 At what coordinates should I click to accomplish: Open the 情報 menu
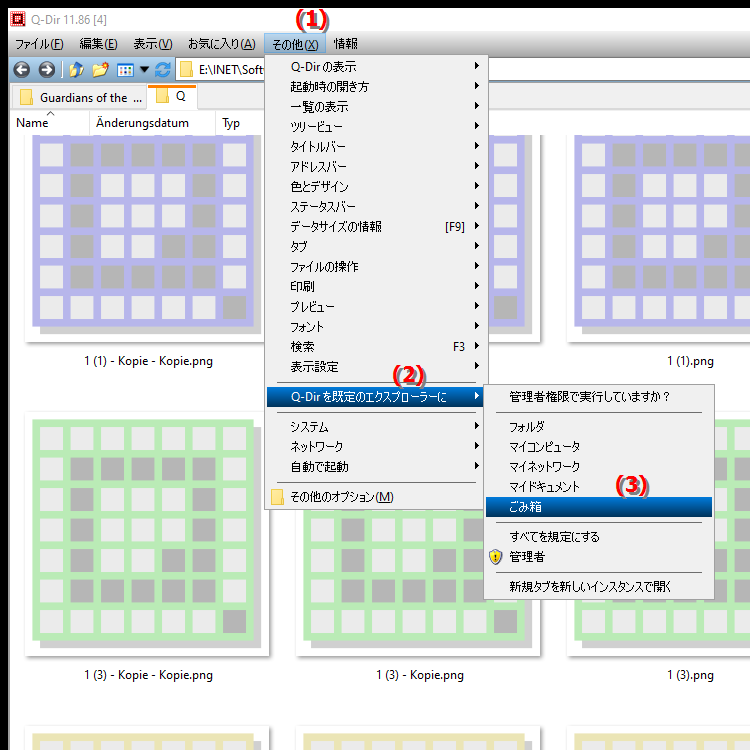(345, 44)
